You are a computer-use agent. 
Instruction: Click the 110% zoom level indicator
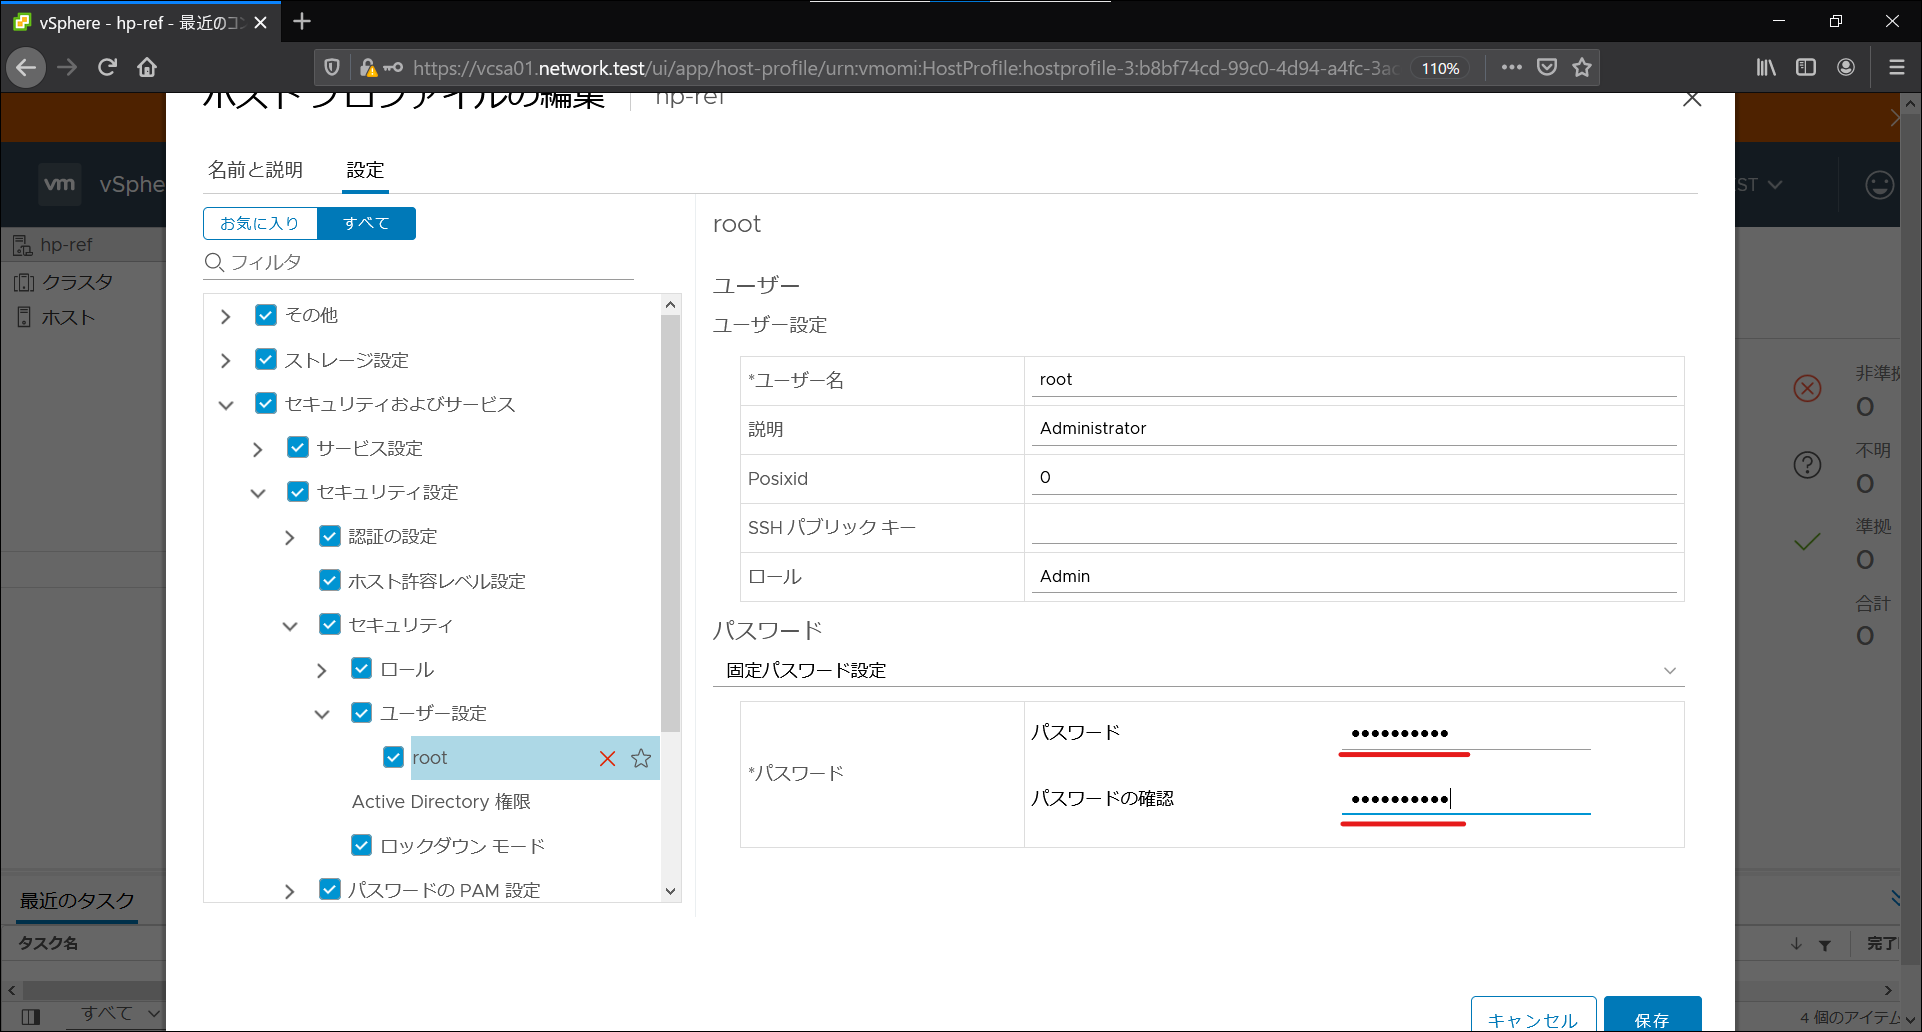1440,68
